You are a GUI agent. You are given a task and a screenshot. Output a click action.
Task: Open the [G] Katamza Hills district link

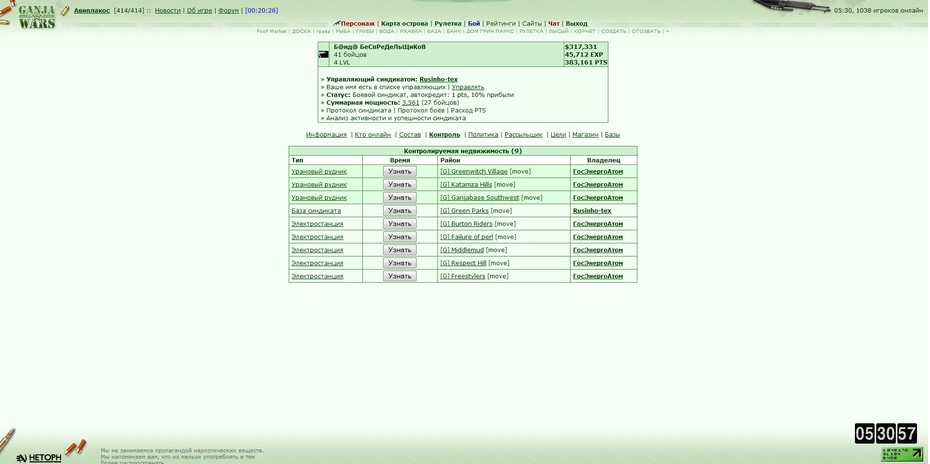(466, 185)
